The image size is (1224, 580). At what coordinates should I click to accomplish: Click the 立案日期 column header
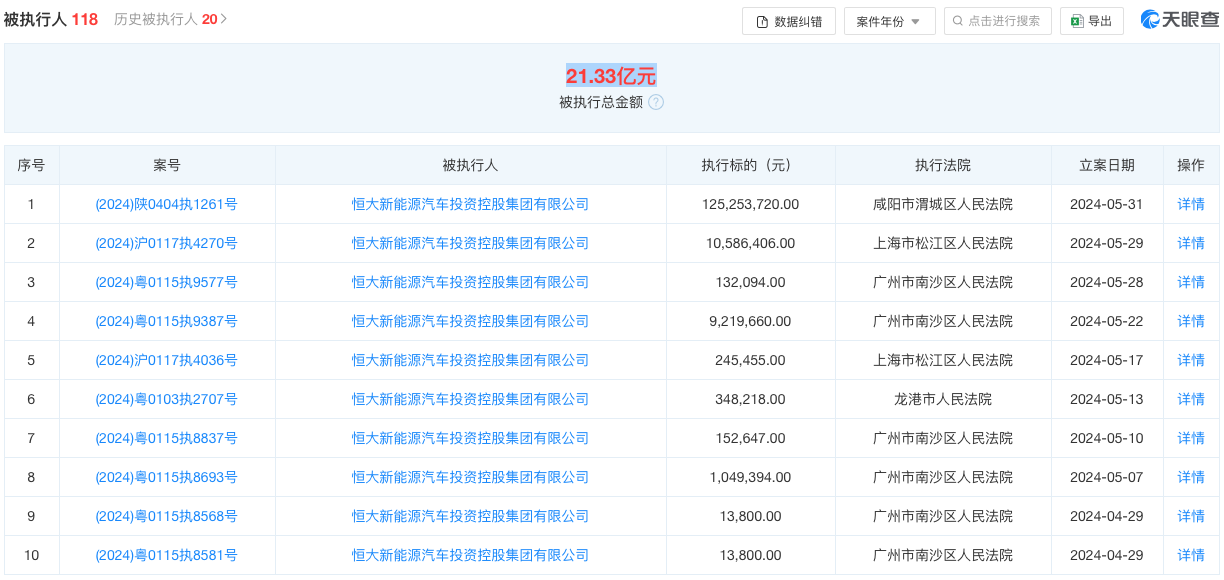point(1107,166)
